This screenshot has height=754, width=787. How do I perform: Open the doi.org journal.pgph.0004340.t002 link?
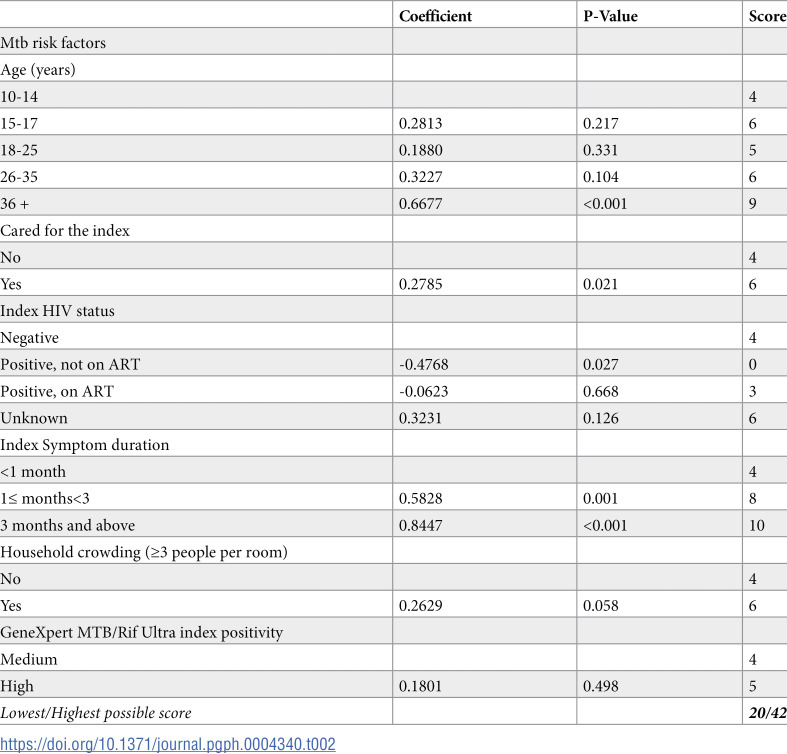coord(168,744)
